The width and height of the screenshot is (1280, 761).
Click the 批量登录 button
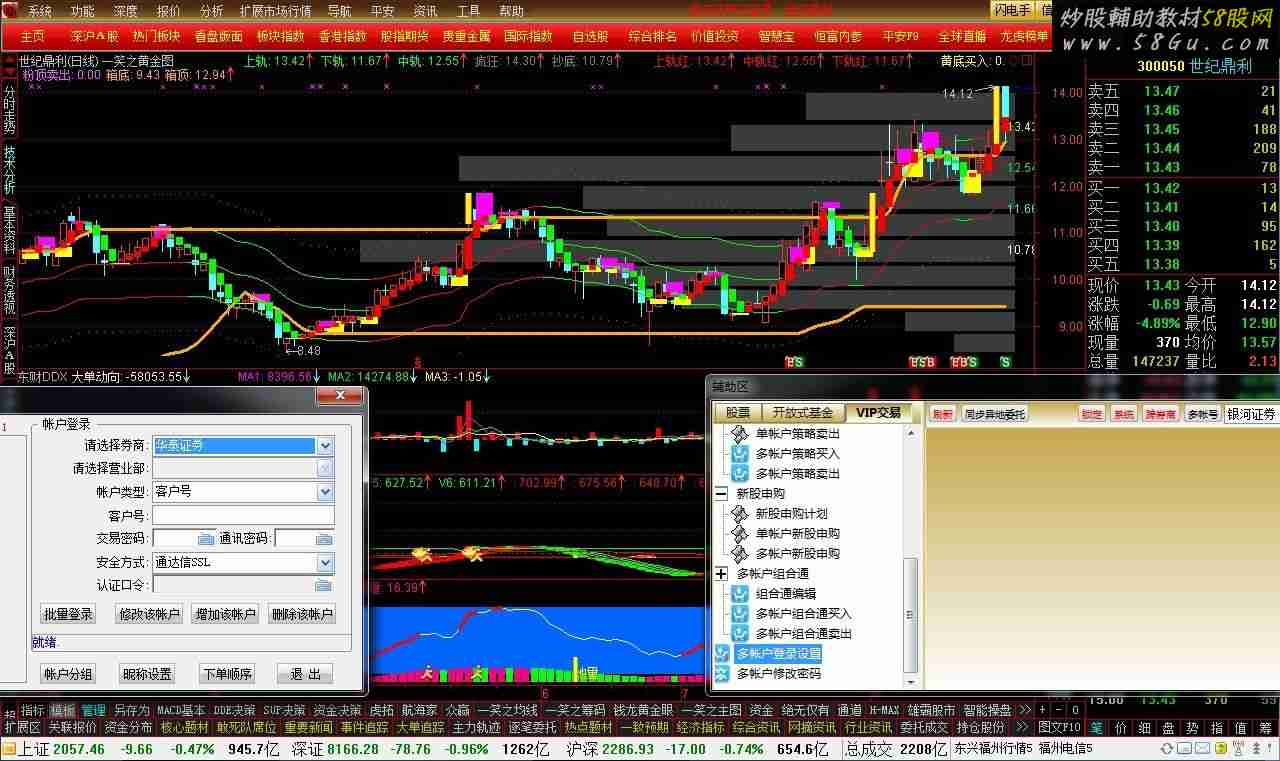tap(68, 614)
